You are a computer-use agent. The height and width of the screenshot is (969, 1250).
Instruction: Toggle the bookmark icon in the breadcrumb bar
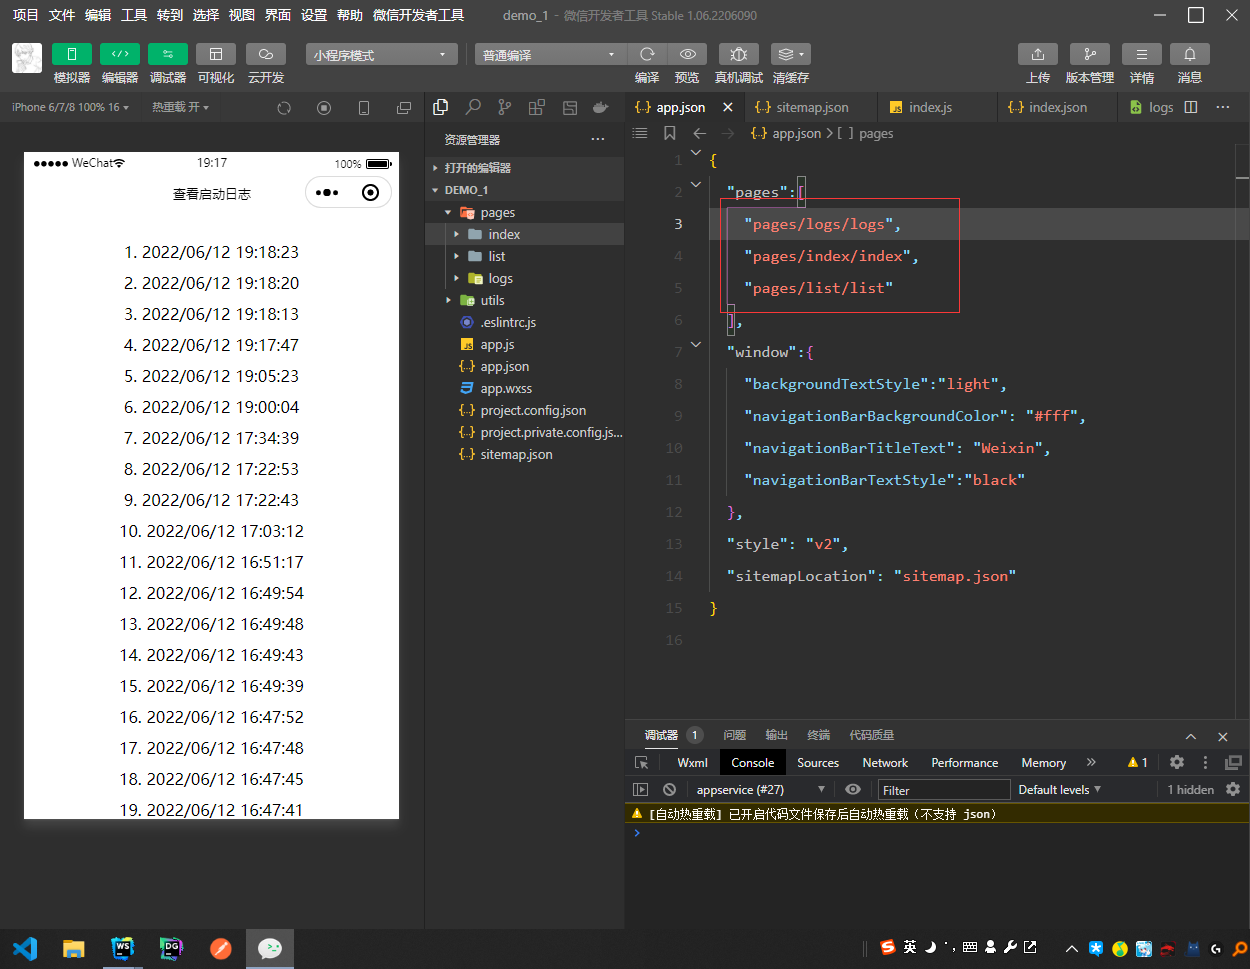tap(670, 133)
